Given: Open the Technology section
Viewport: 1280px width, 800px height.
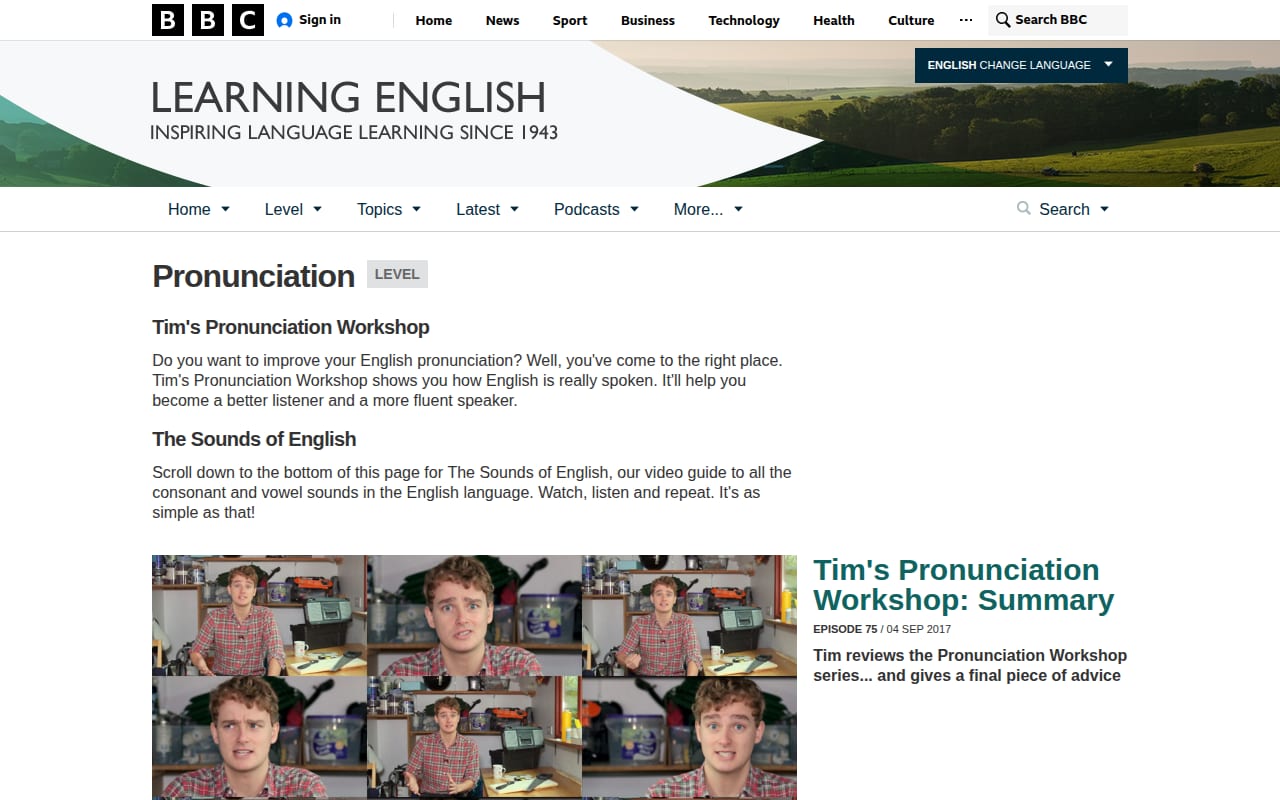Looking at the screenshot, I should (744, 20).
